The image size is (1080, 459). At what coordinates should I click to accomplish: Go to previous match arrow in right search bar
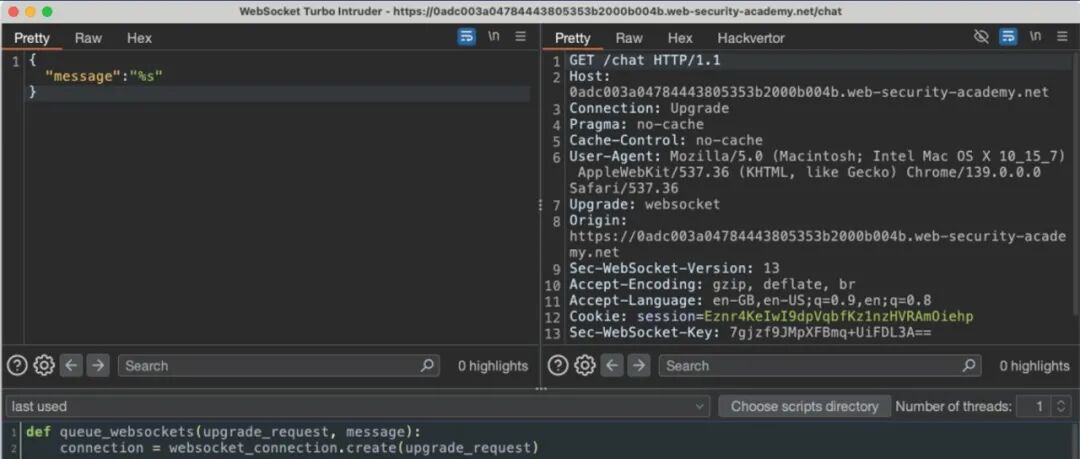click(x=612, y=365)
